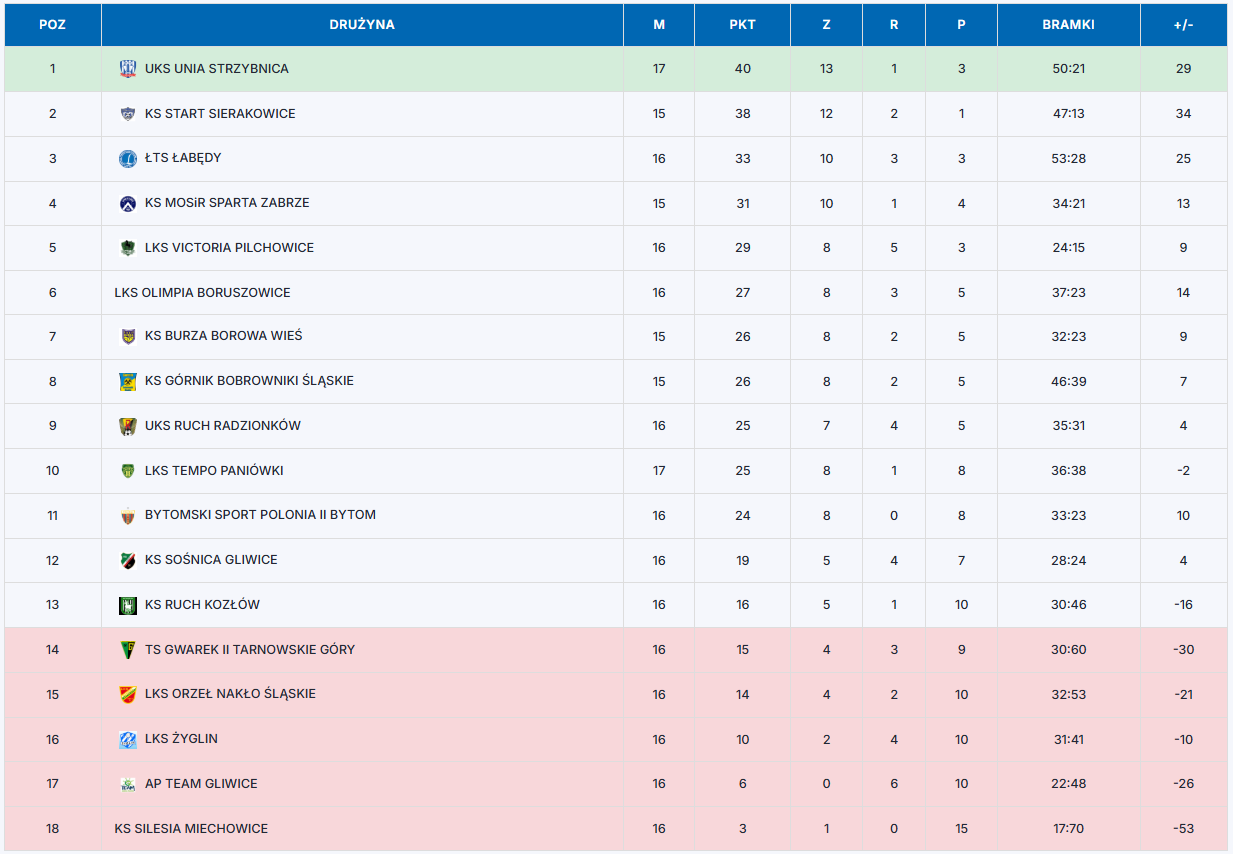The width and height of the screenshot is (1233, 854).
Task: Click the KS Start Sierakowice team logo
Action: pyautogui.click(x=128, y=114)
